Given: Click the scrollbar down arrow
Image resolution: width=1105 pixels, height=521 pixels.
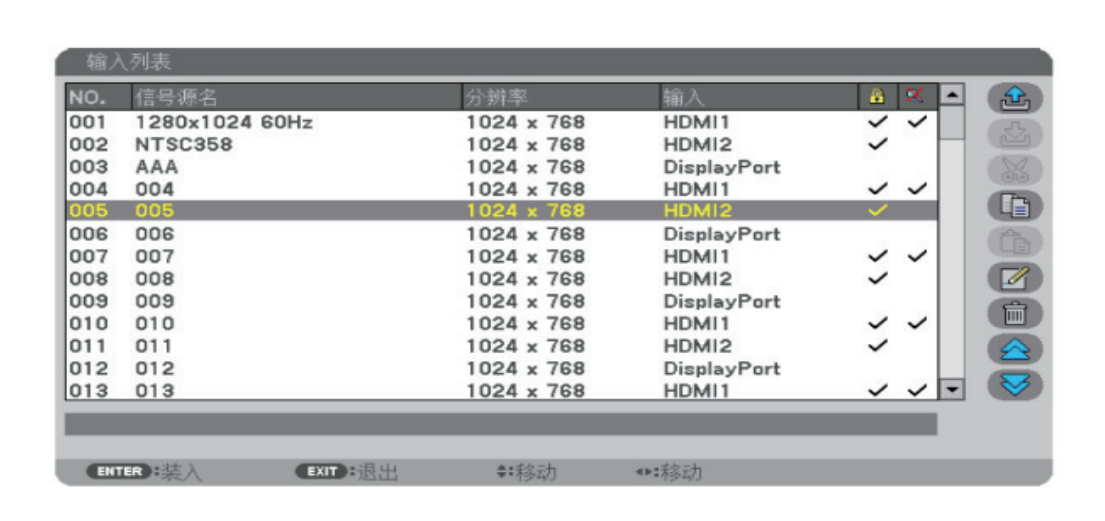Looking at the screenshot, I should [952, 389].
